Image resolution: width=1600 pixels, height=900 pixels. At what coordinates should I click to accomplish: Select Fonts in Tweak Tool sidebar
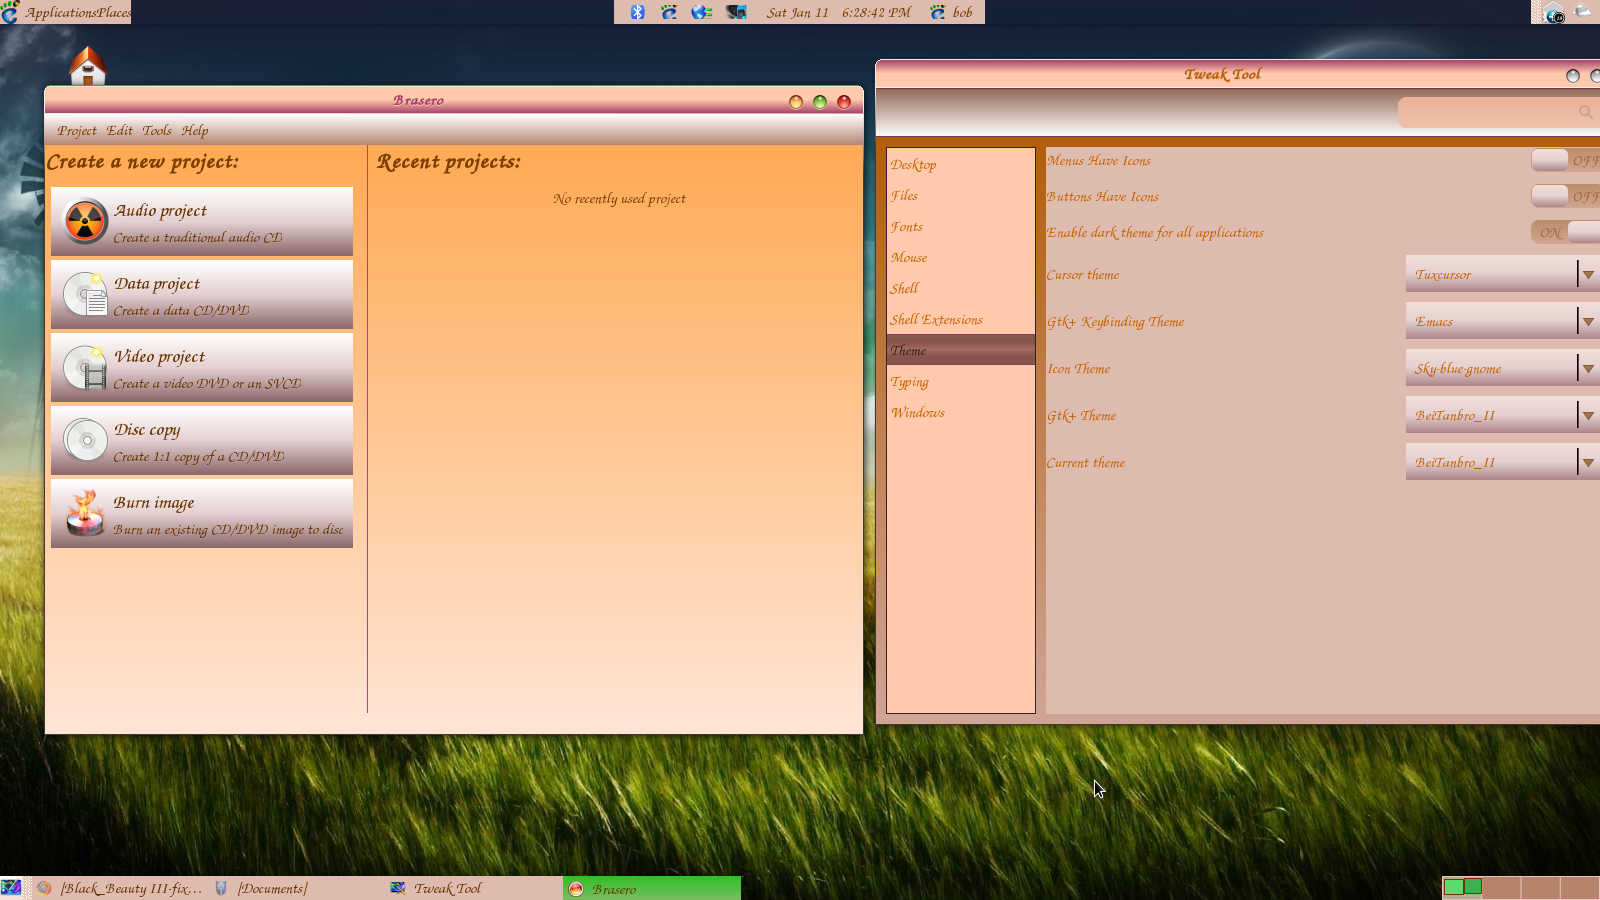click(x=960, y=226)
